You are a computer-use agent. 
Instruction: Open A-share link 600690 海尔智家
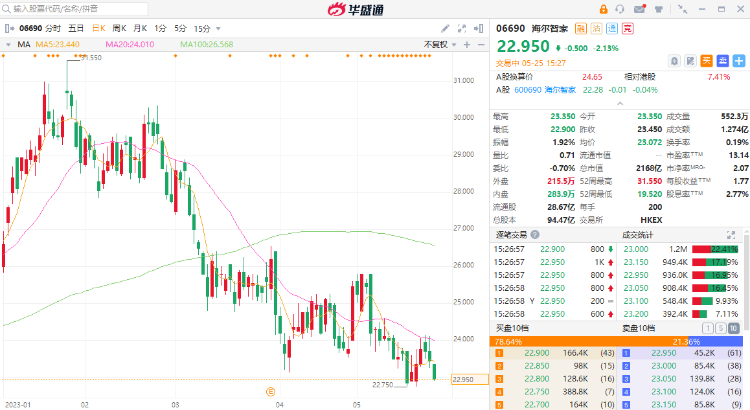pyautogui.click(x=545, y=90)
